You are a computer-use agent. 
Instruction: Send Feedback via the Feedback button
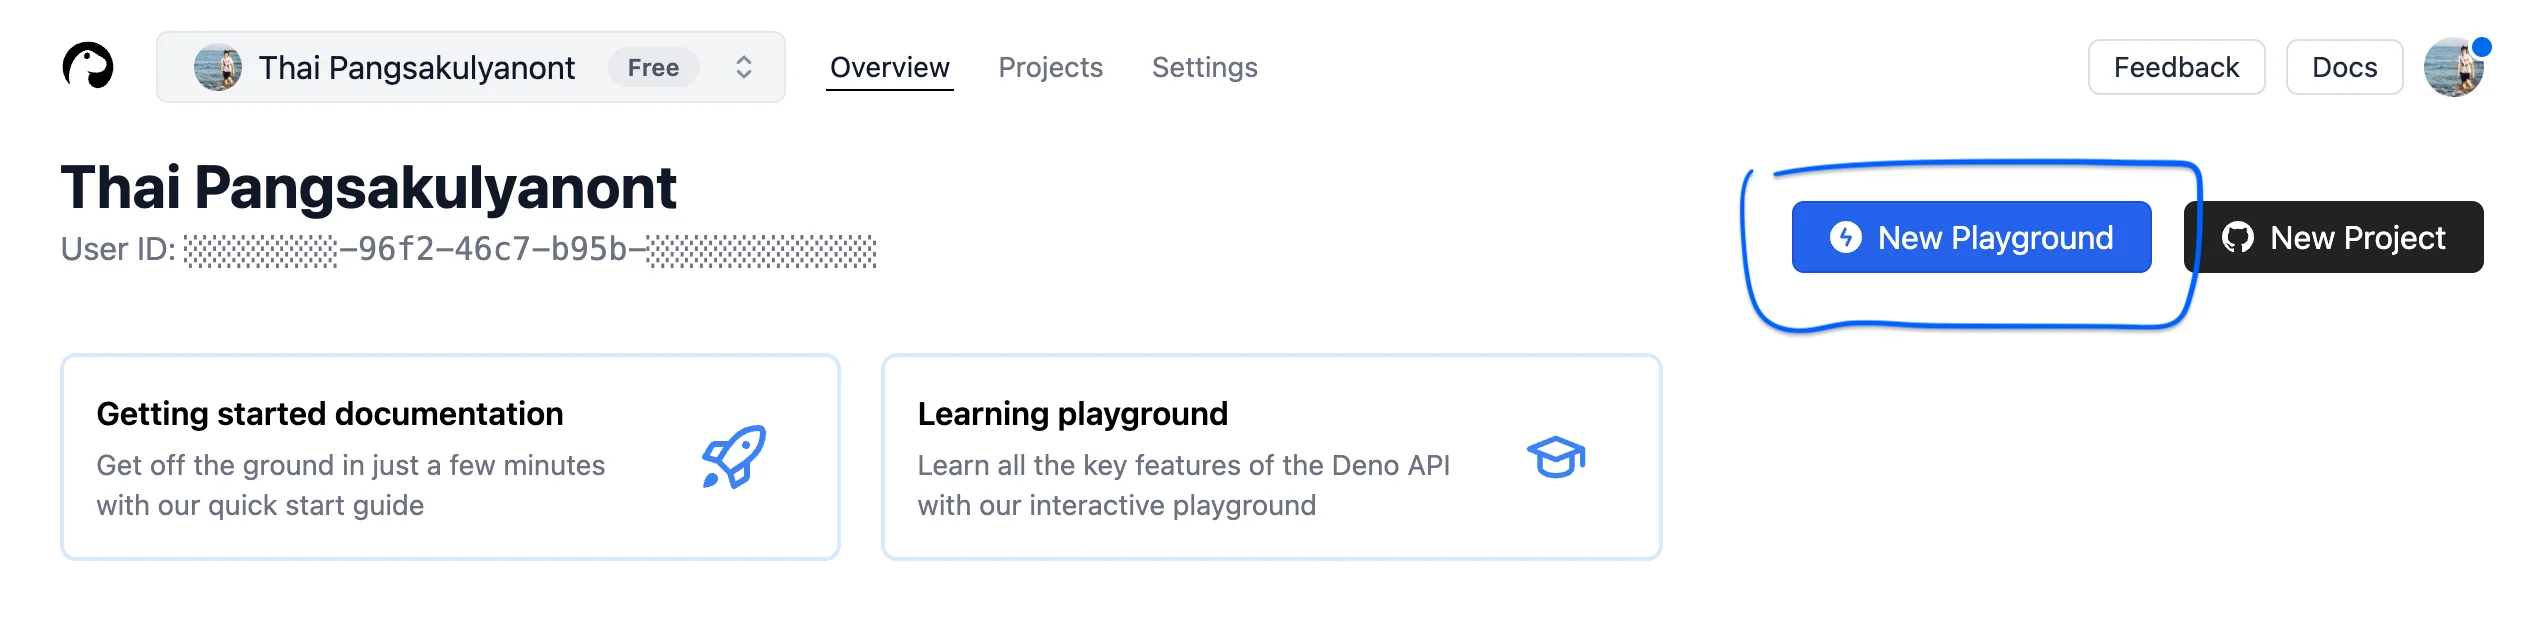click(x=2176, y=67)
